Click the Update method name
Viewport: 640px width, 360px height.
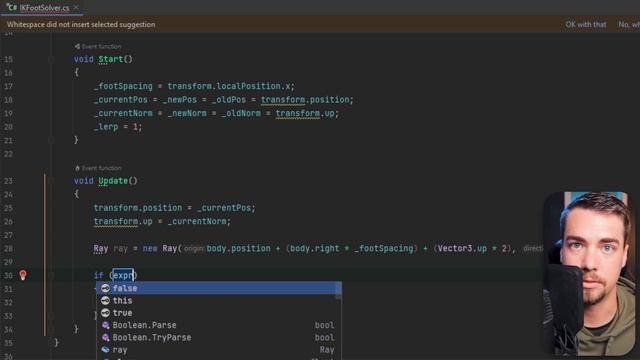[x=113, y=181]
